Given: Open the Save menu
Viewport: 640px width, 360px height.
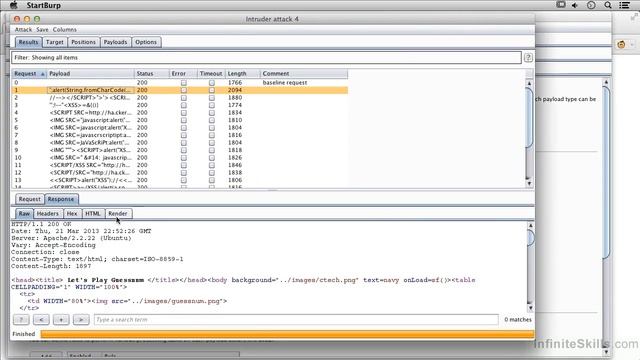Looking at the screenshot, I should (42, 30).
